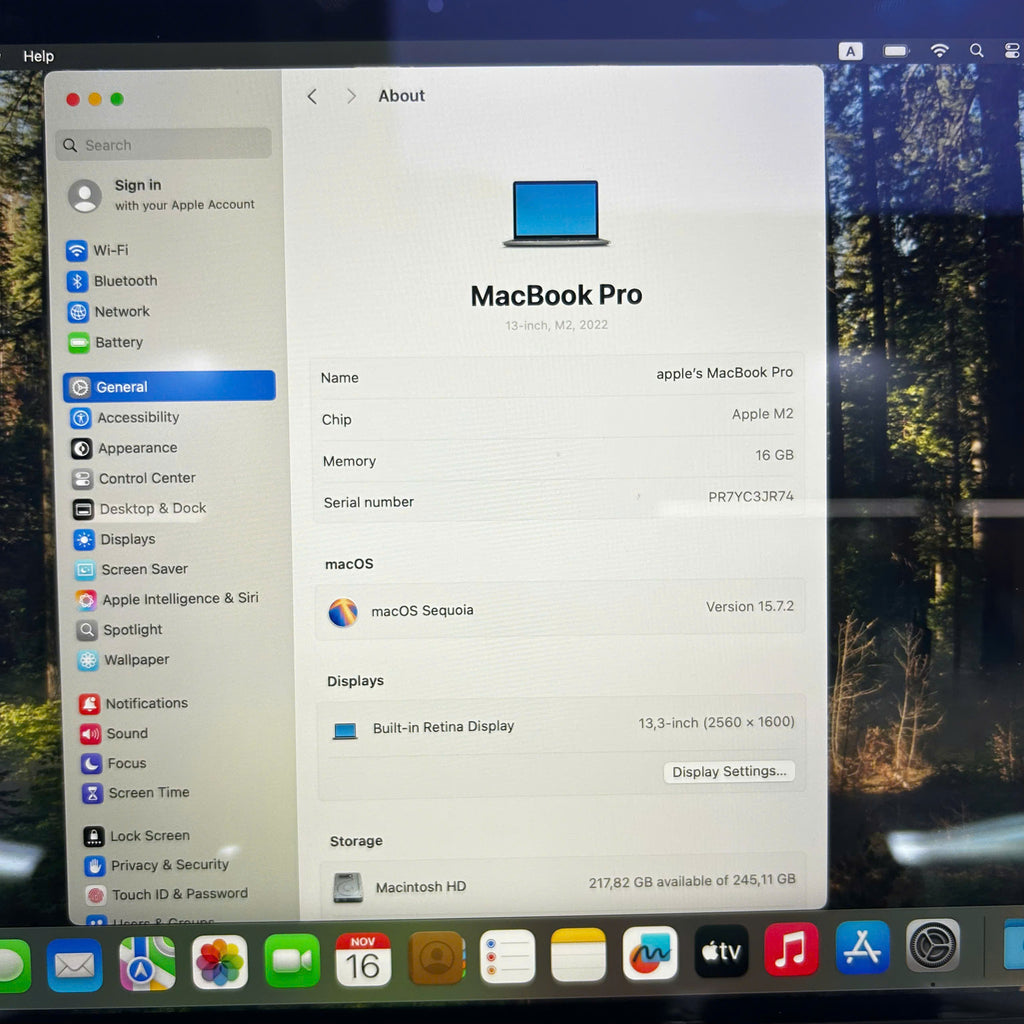Open the Help menu
This screenshot has width=1024, height=1024.
pyautogui.click(x=39, y=56)
